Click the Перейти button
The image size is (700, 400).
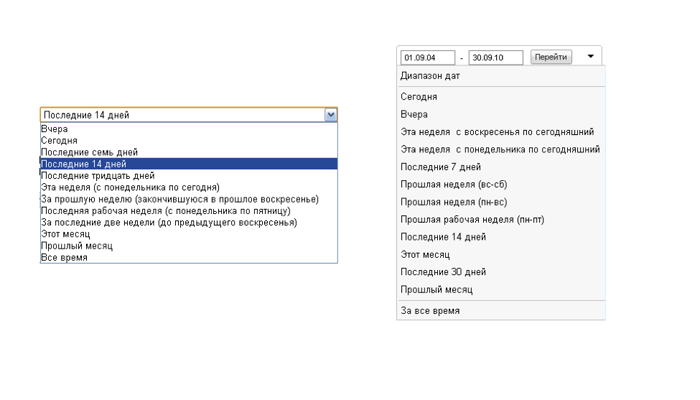tap(551, 57)
